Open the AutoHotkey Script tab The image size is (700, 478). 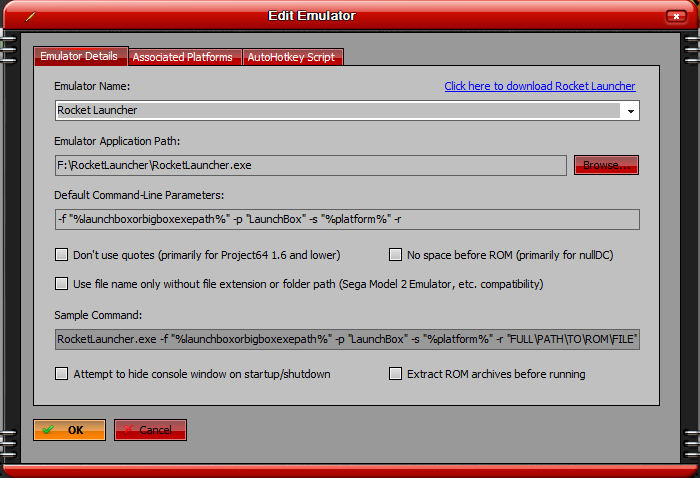click(293, 57)
